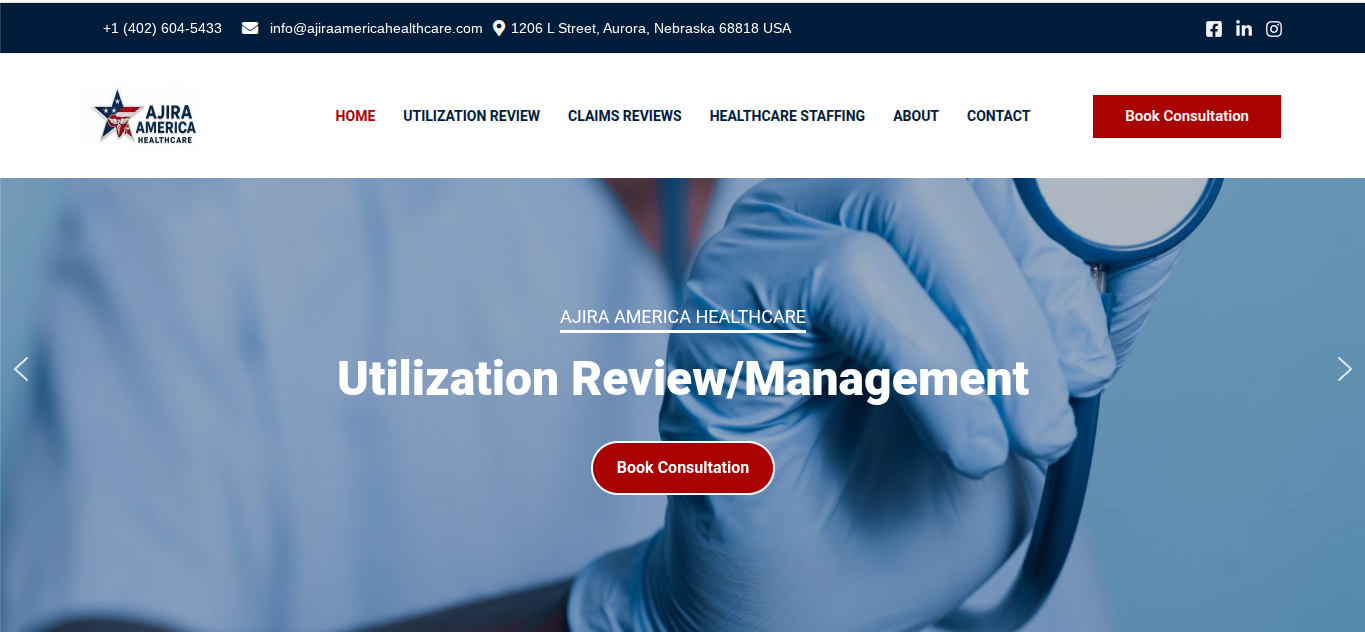This screenshot has width=1365, height=632.
Task: Open the Healthcare Staffing page
Action: pos(787,116)
